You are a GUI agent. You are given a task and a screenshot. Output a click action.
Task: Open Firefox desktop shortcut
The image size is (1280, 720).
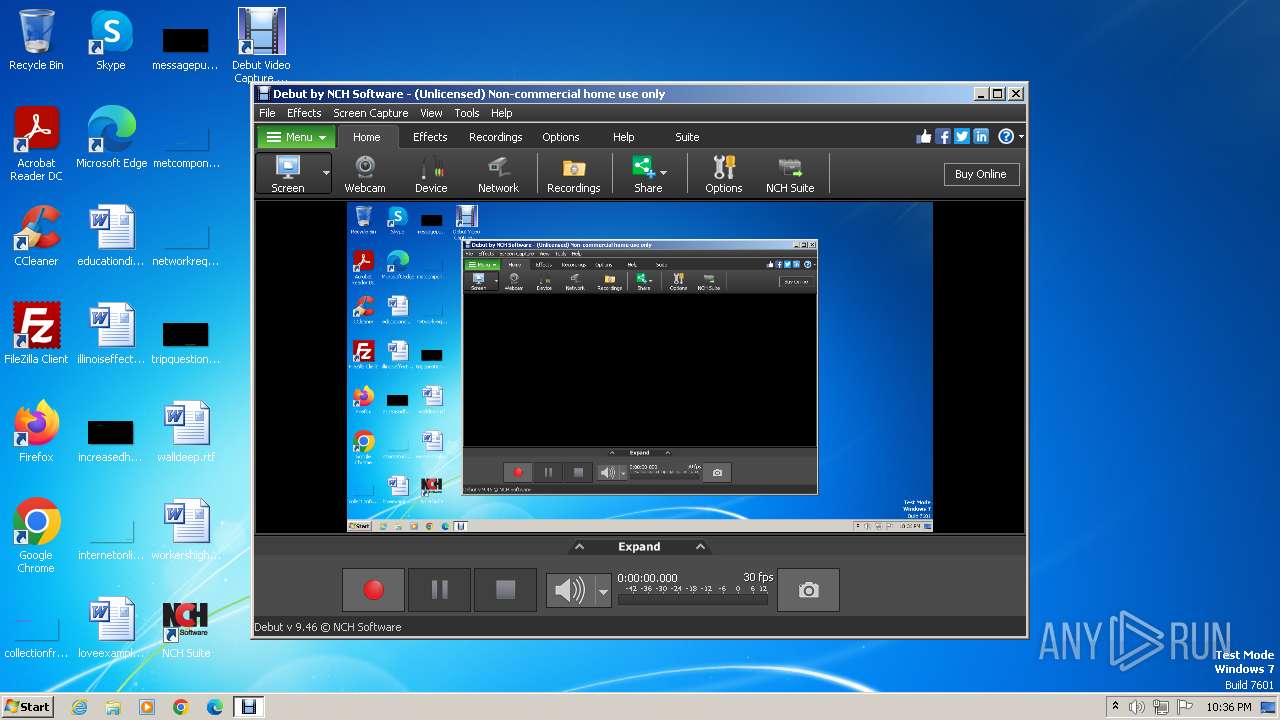[x=36, y=432]
